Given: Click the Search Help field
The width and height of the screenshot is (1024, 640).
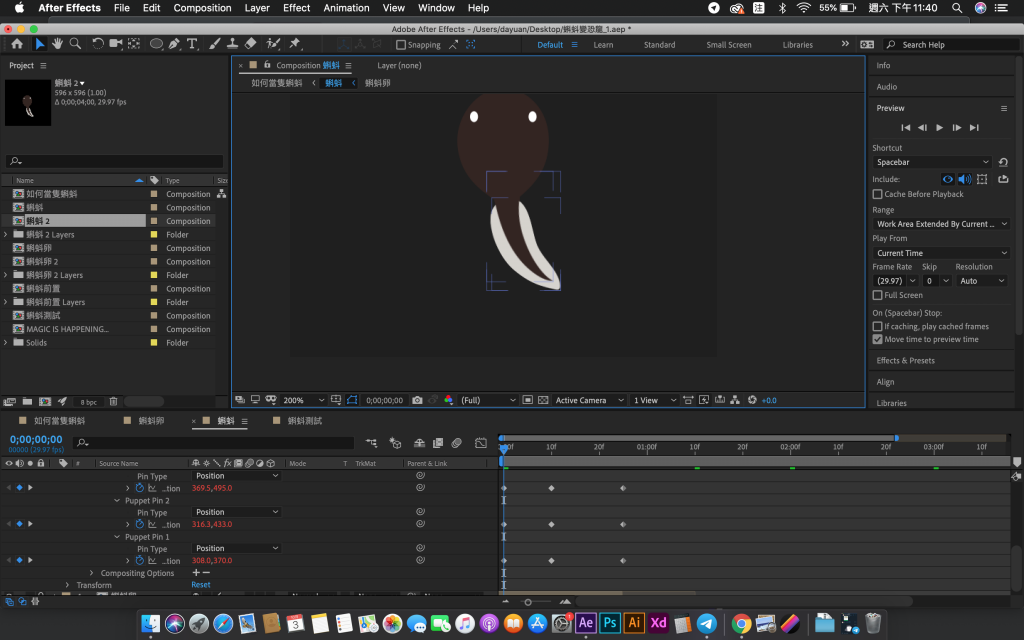Looking at the screenshot, I should [951, 45].
